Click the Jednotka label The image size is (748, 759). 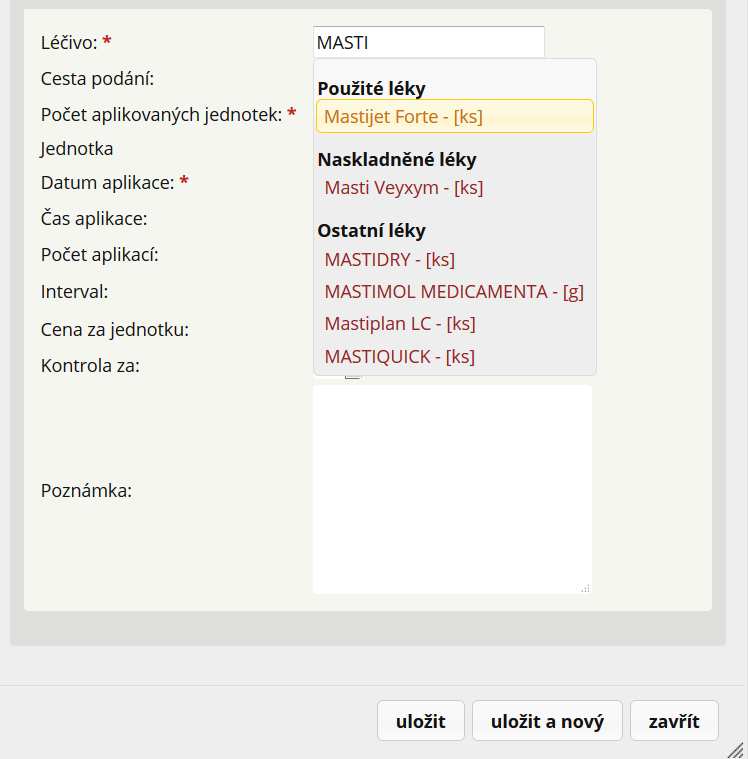77,149
